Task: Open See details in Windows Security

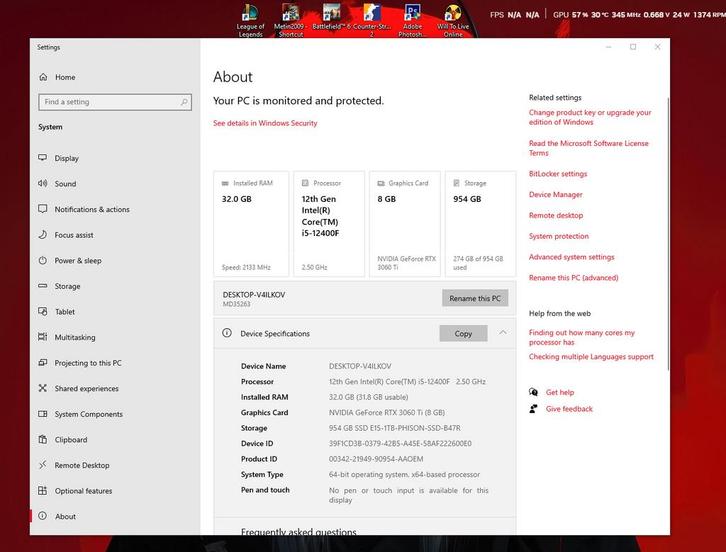Action: pyautogui.click(x=265, y=123)
